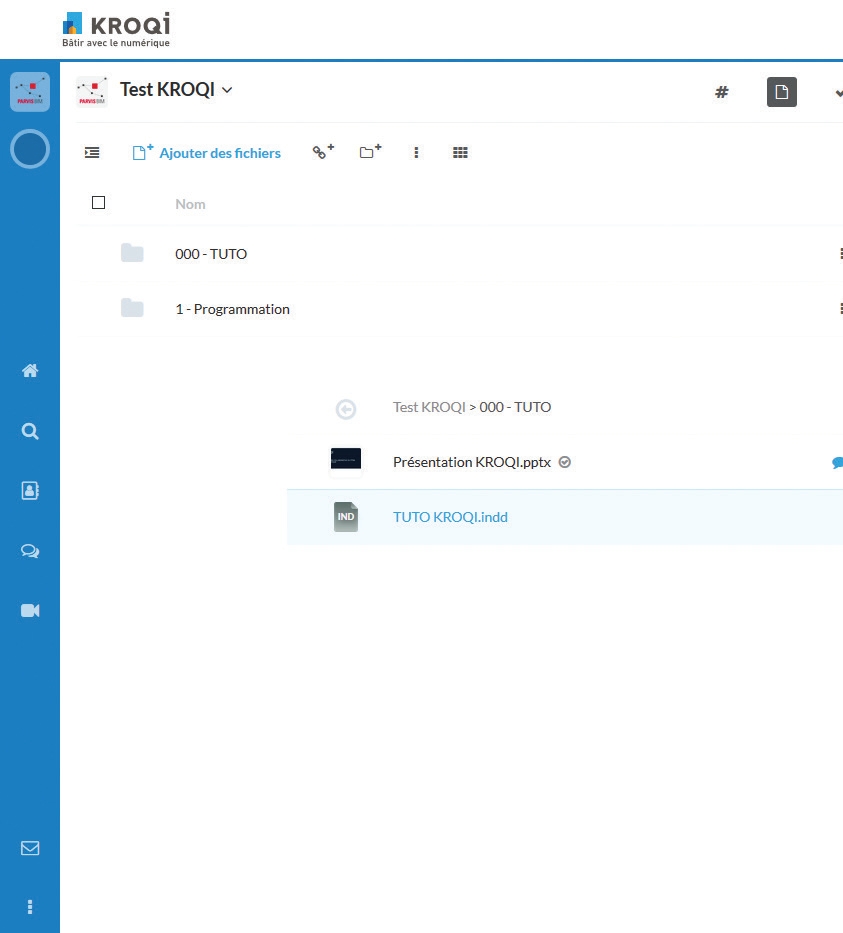Go back using the left arrow circle
This screenshot has height=933, width=843.
(x=345, y=408)
